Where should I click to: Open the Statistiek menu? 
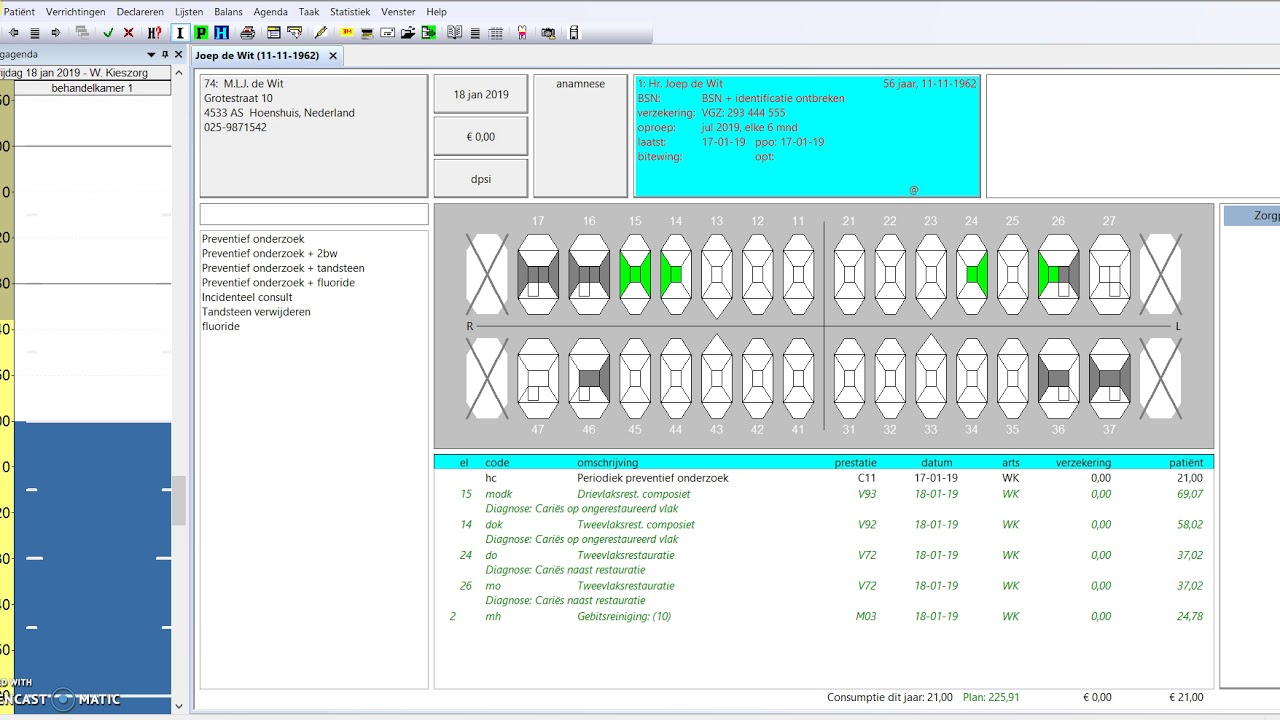350,12
